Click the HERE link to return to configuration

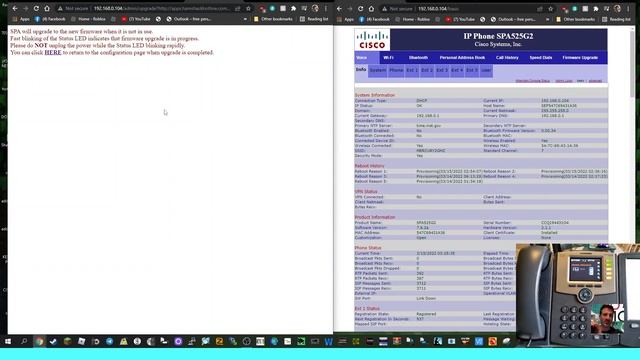pos(53,53)
